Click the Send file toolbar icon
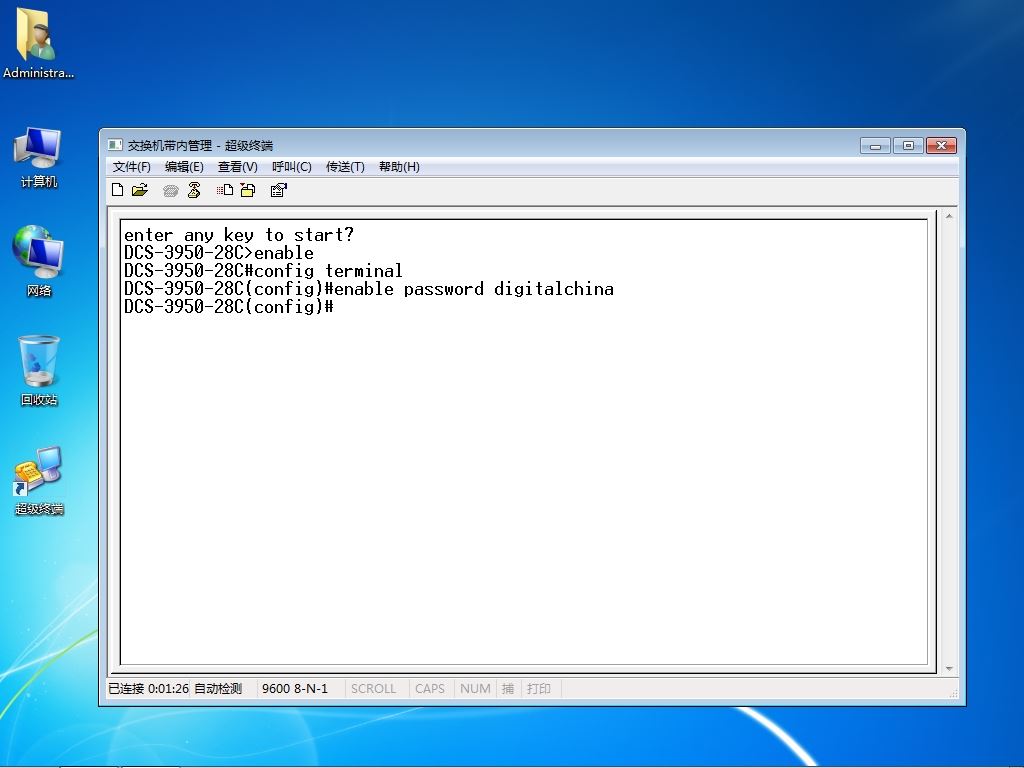This screenshot has height=768, width=1024. tap(225, 190)
